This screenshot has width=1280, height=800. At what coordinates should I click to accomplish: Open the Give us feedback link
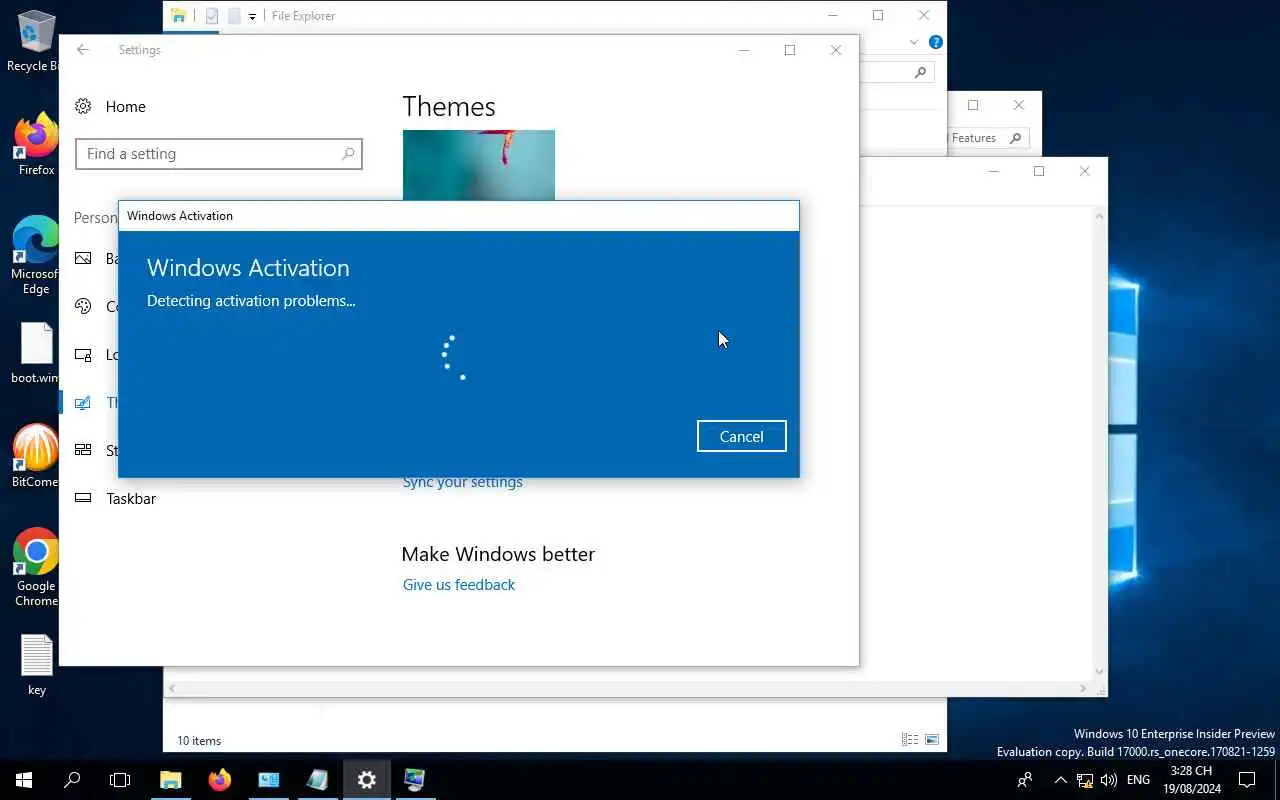pyautogui.click(x=459, y=585)
